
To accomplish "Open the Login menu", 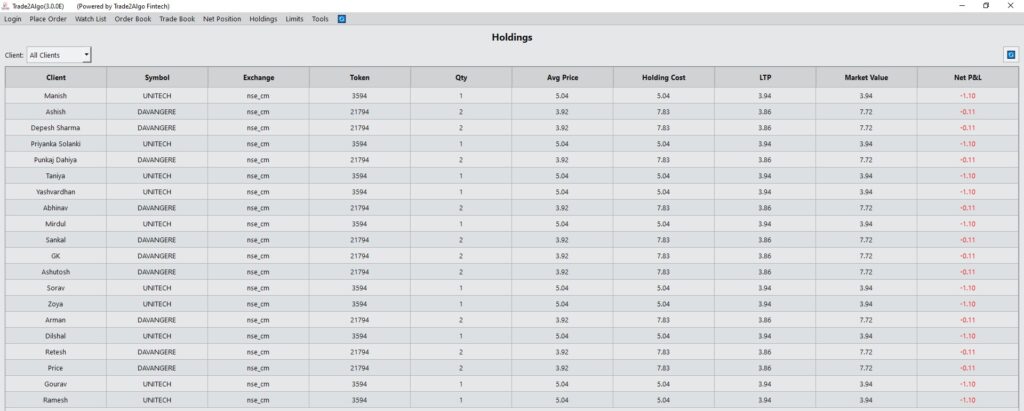I will pos(12,19).
